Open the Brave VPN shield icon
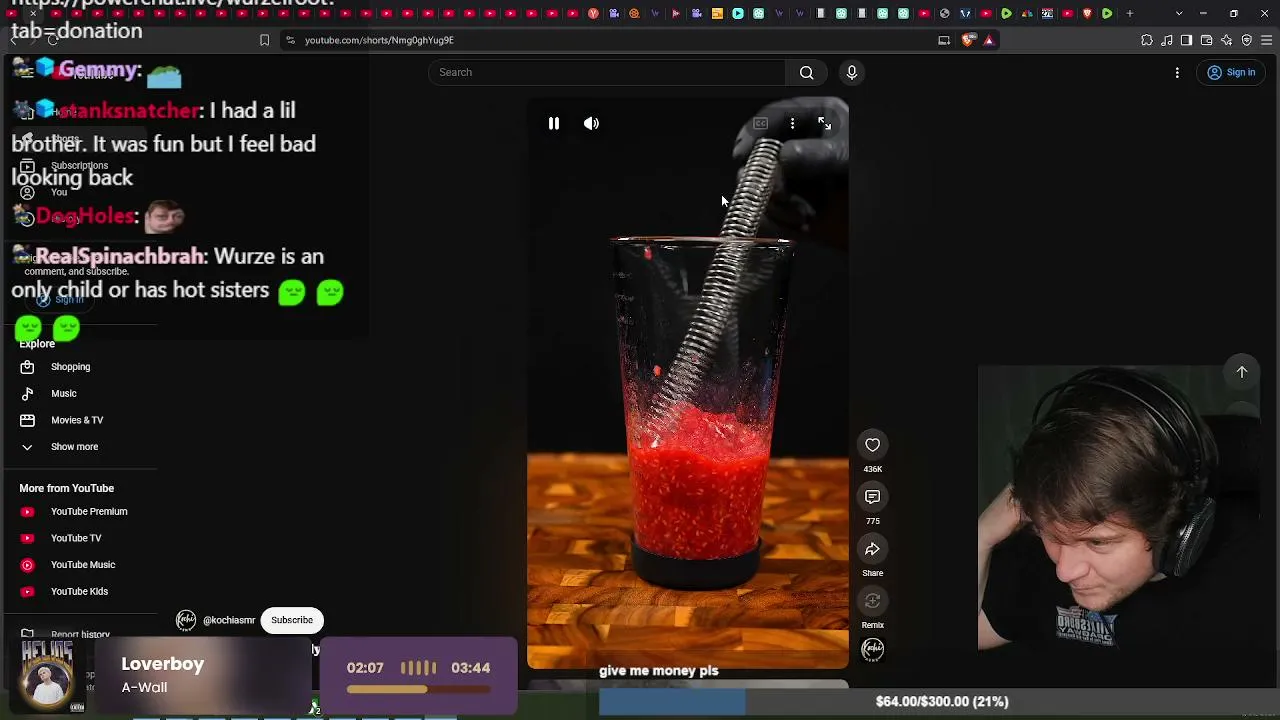This screenshot has height=720, width=1280. tap(1247, 40)
